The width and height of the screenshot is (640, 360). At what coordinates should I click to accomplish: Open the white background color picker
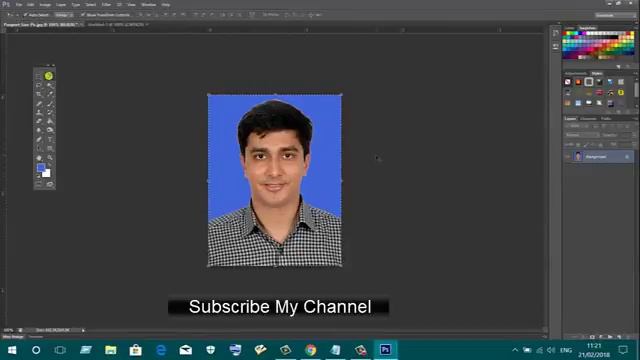(x=47, y=173)
